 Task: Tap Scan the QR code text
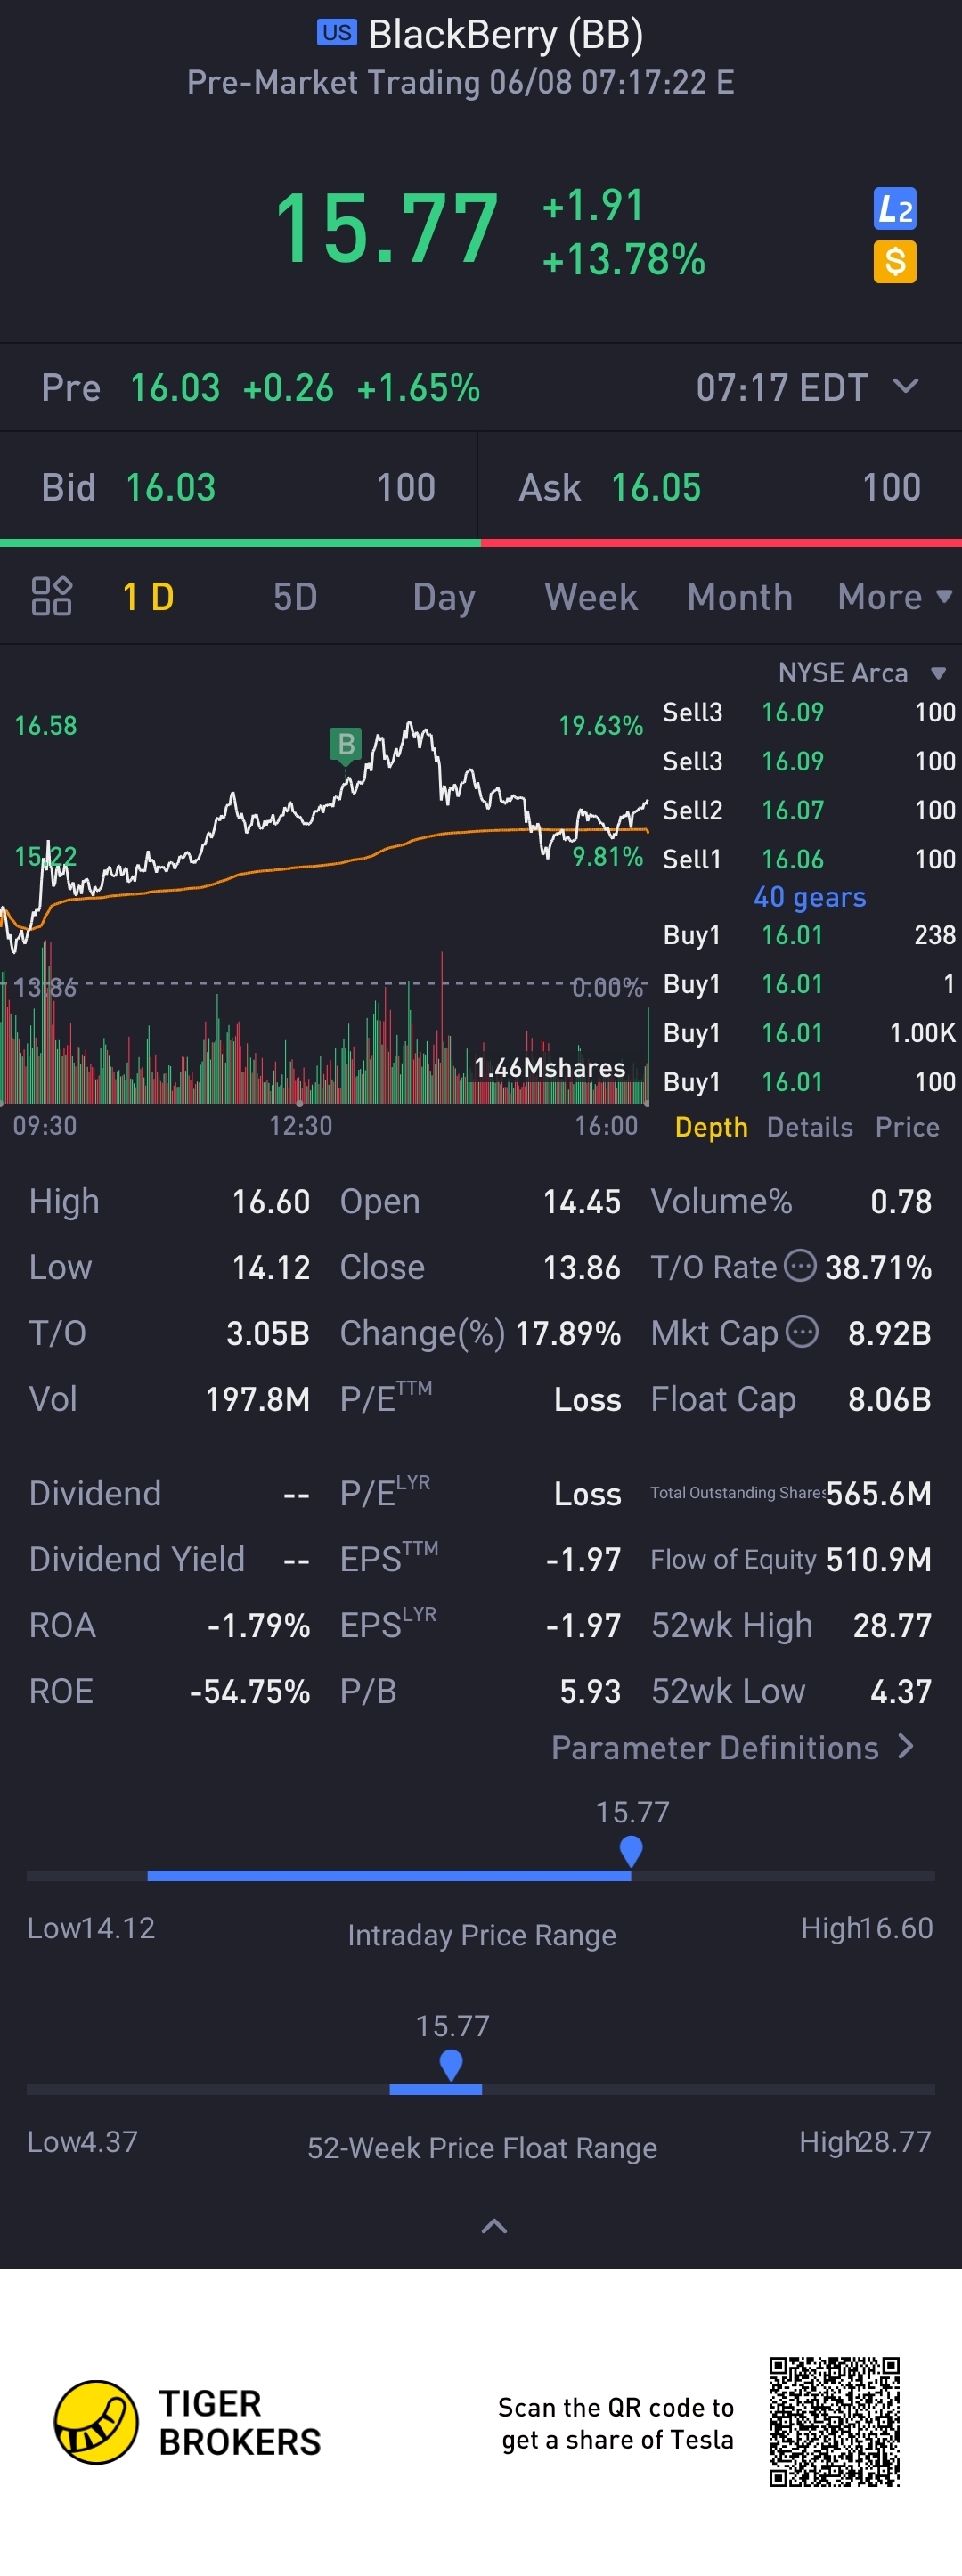tap(616, 2423)
